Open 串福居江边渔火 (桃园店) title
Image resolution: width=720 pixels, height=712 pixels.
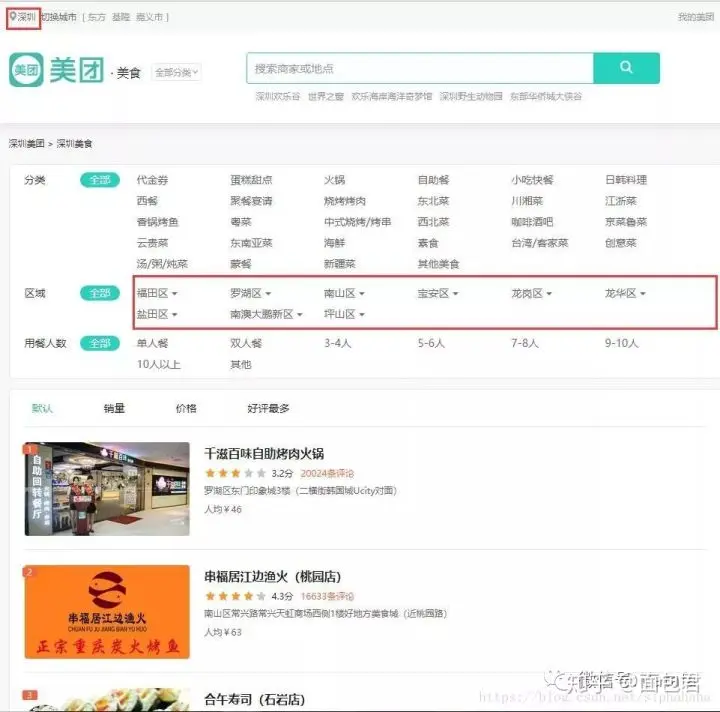click(272, 577)
